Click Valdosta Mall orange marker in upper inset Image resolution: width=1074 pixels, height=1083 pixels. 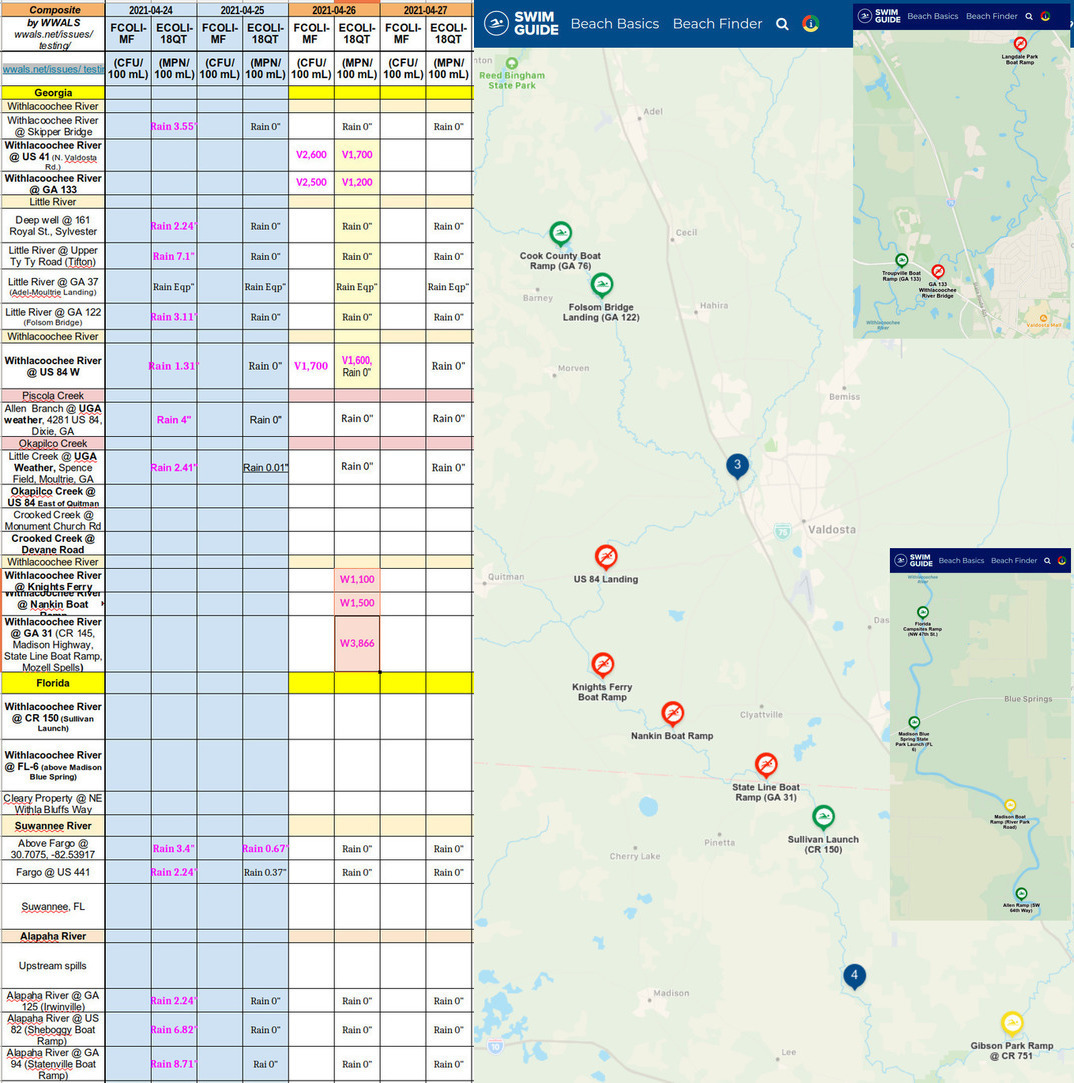[1043, 318]
